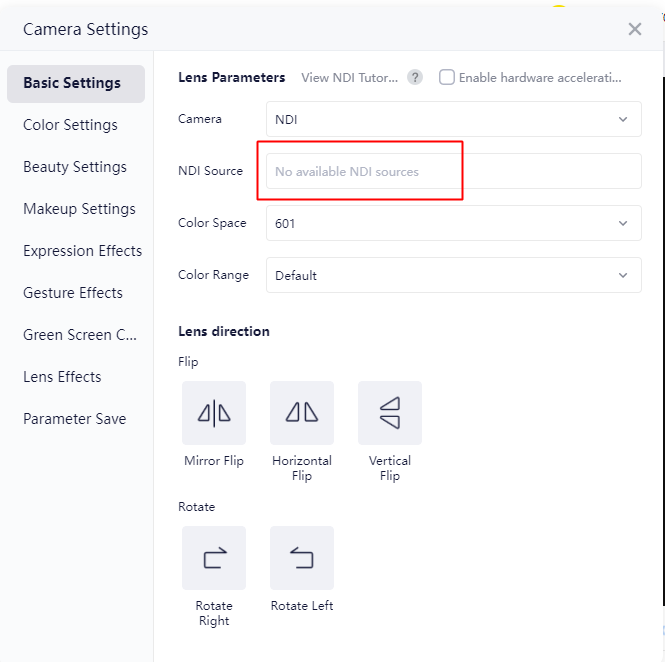Image resolution: width=665 pixels, height=662 pixels.
Task: Select Expression Effects in sidebar
Action: pos(82,251)
